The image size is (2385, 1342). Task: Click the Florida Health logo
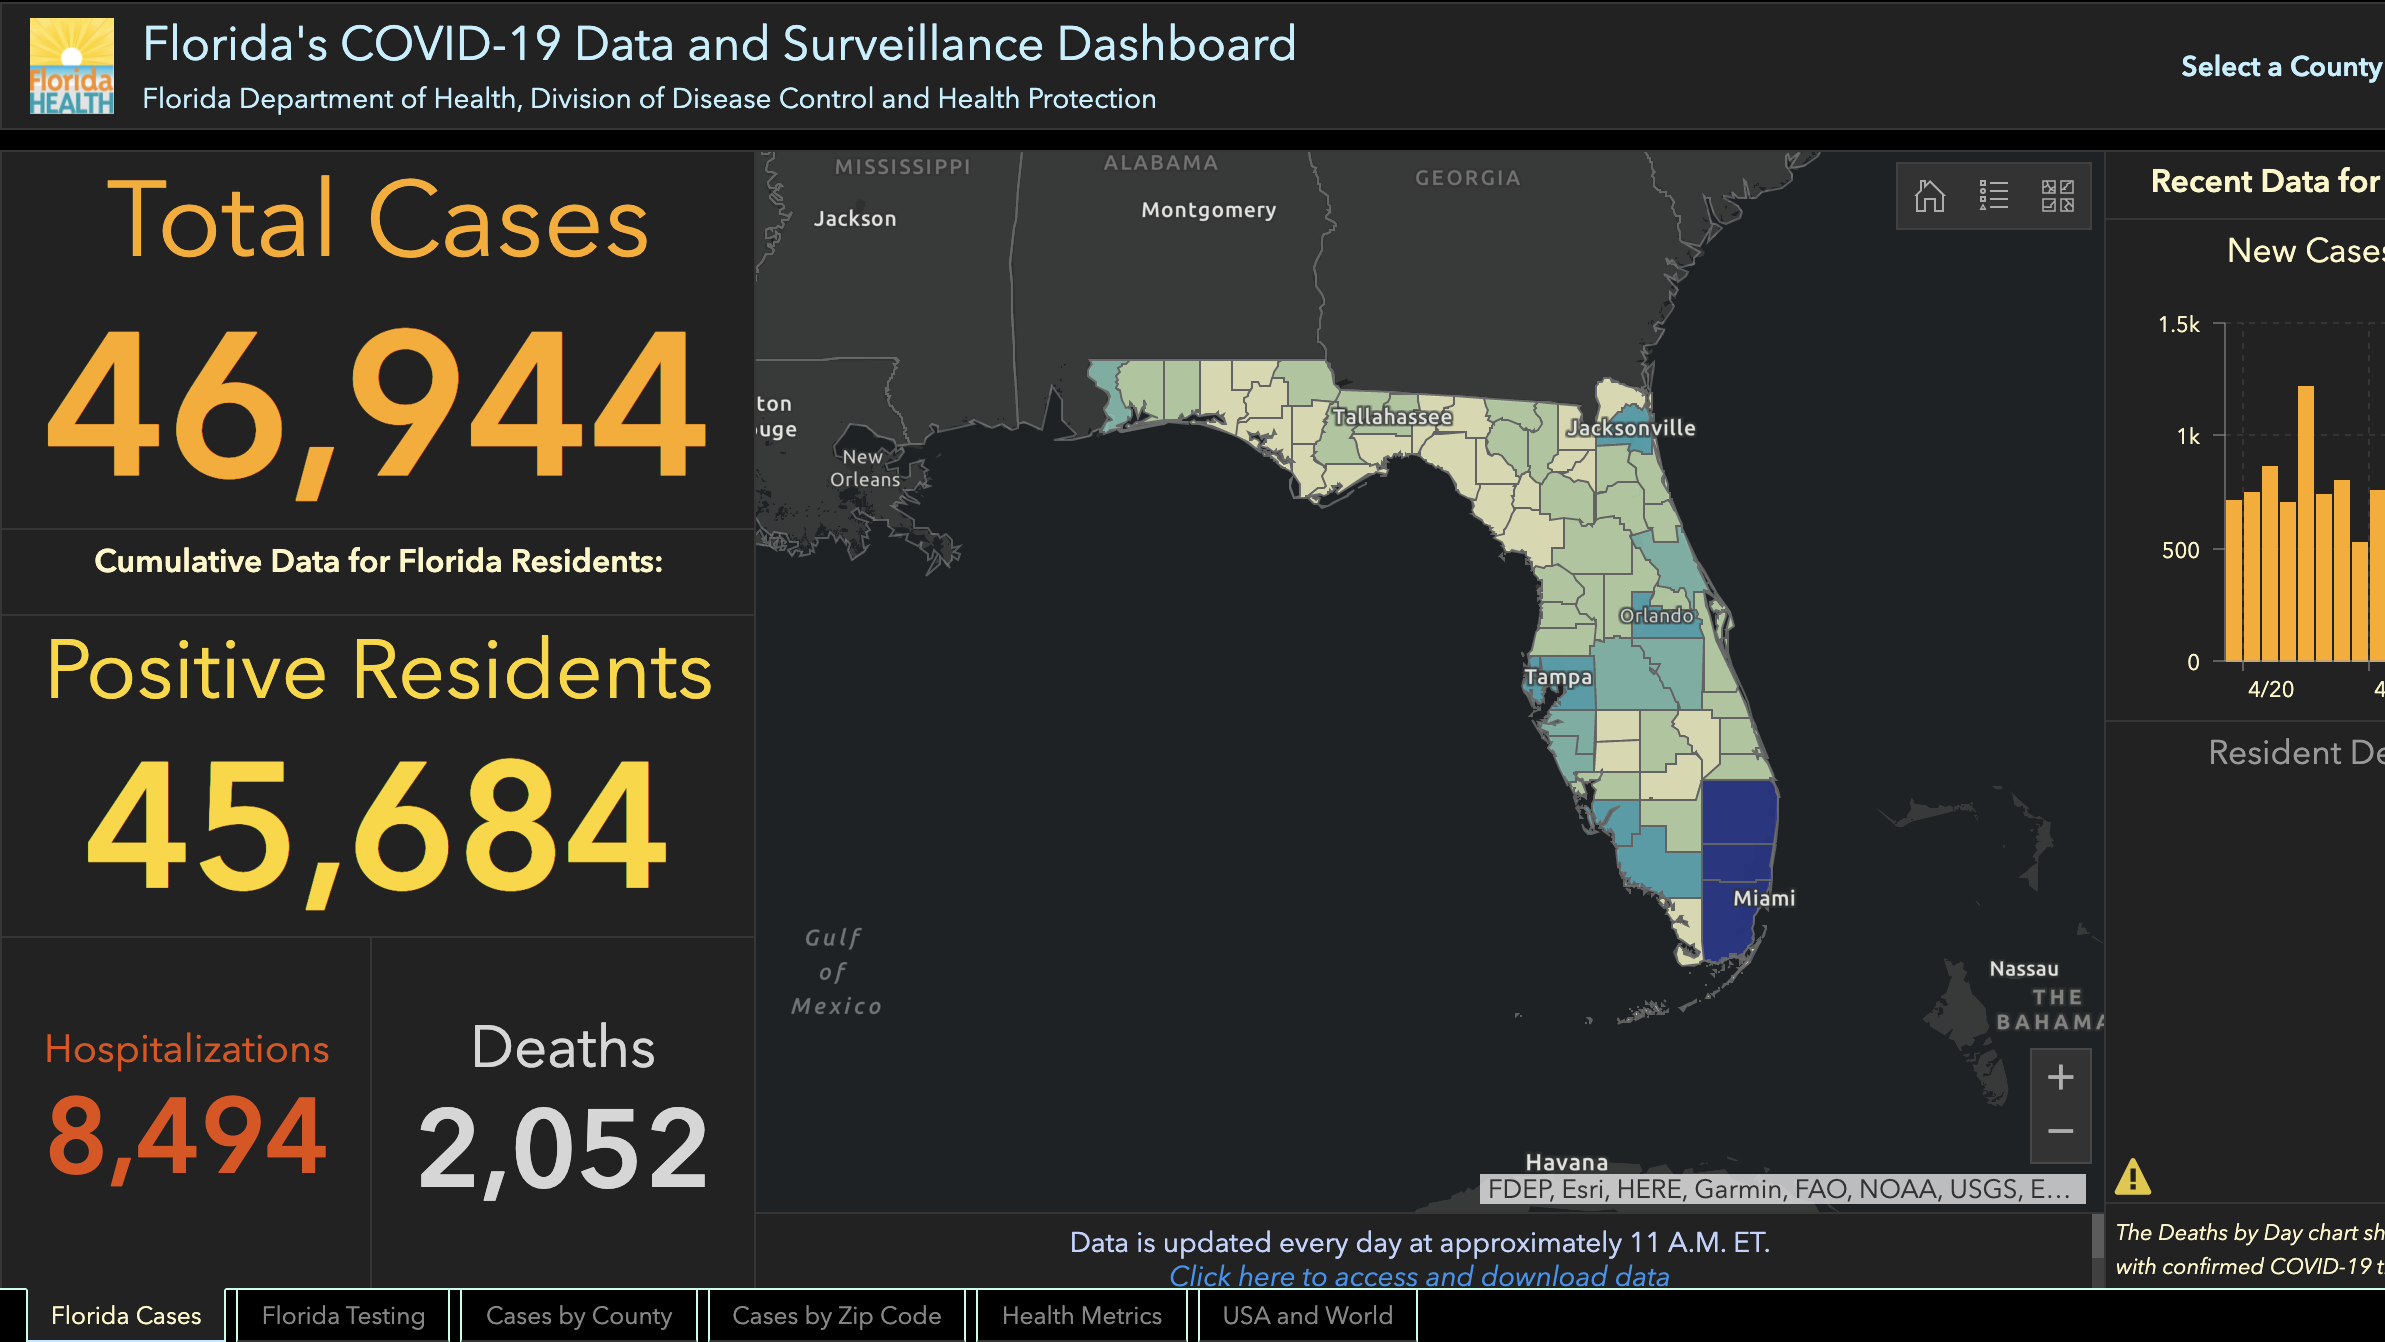pos(72,66)
